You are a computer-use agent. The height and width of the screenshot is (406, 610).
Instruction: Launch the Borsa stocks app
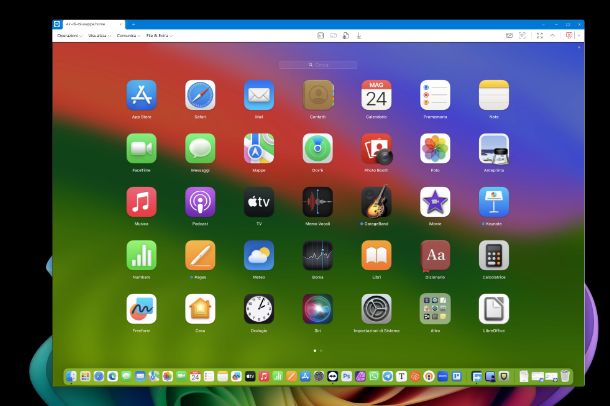click(x=317, y=255)
